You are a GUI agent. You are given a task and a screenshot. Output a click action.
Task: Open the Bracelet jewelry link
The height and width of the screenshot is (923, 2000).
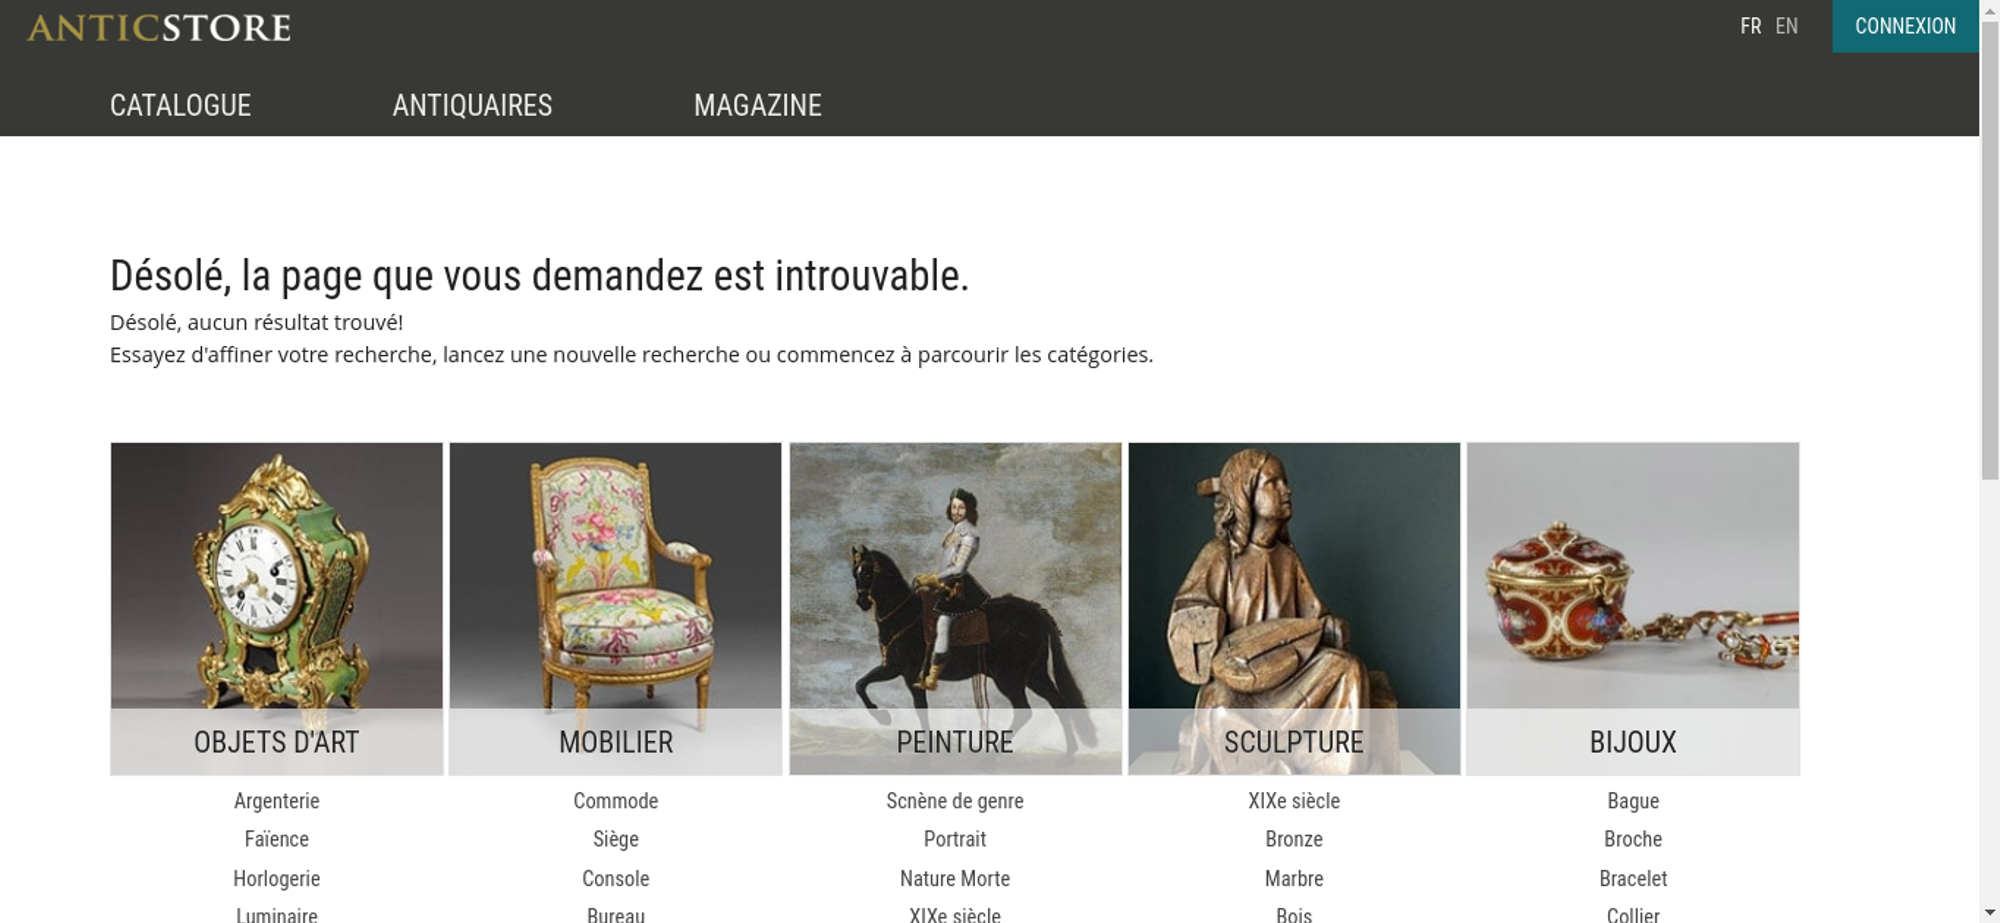pyautogui.click(x=1633, y=879)
